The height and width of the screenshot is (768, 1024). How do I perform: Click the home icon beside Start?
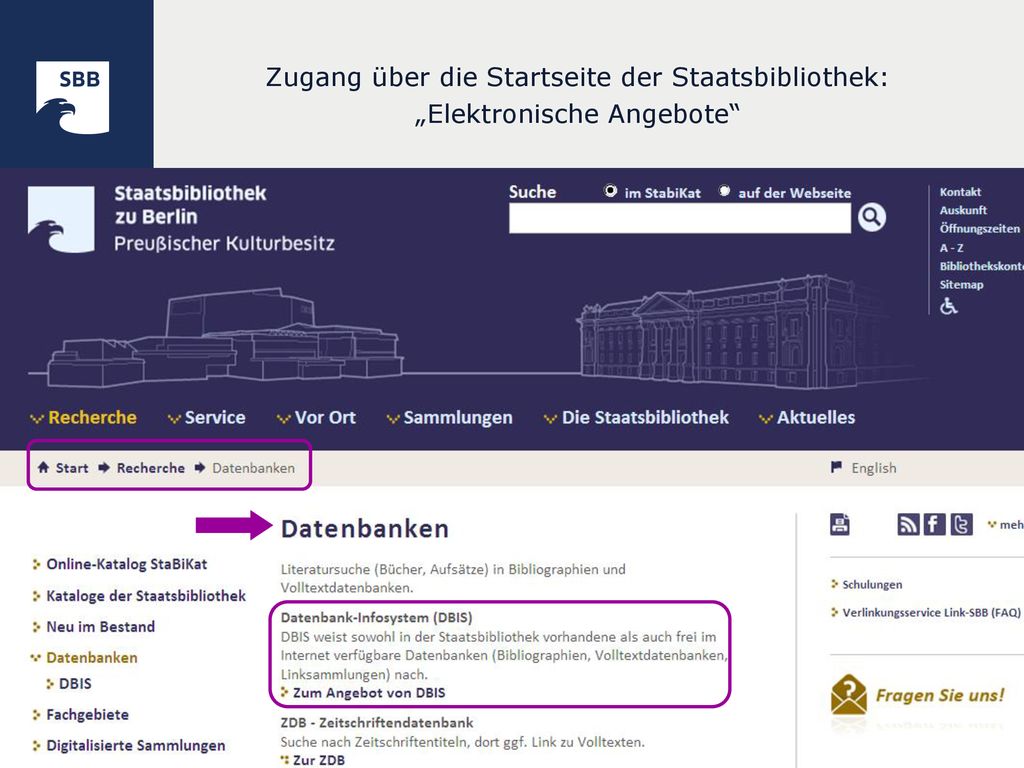(x=43, y=468)
